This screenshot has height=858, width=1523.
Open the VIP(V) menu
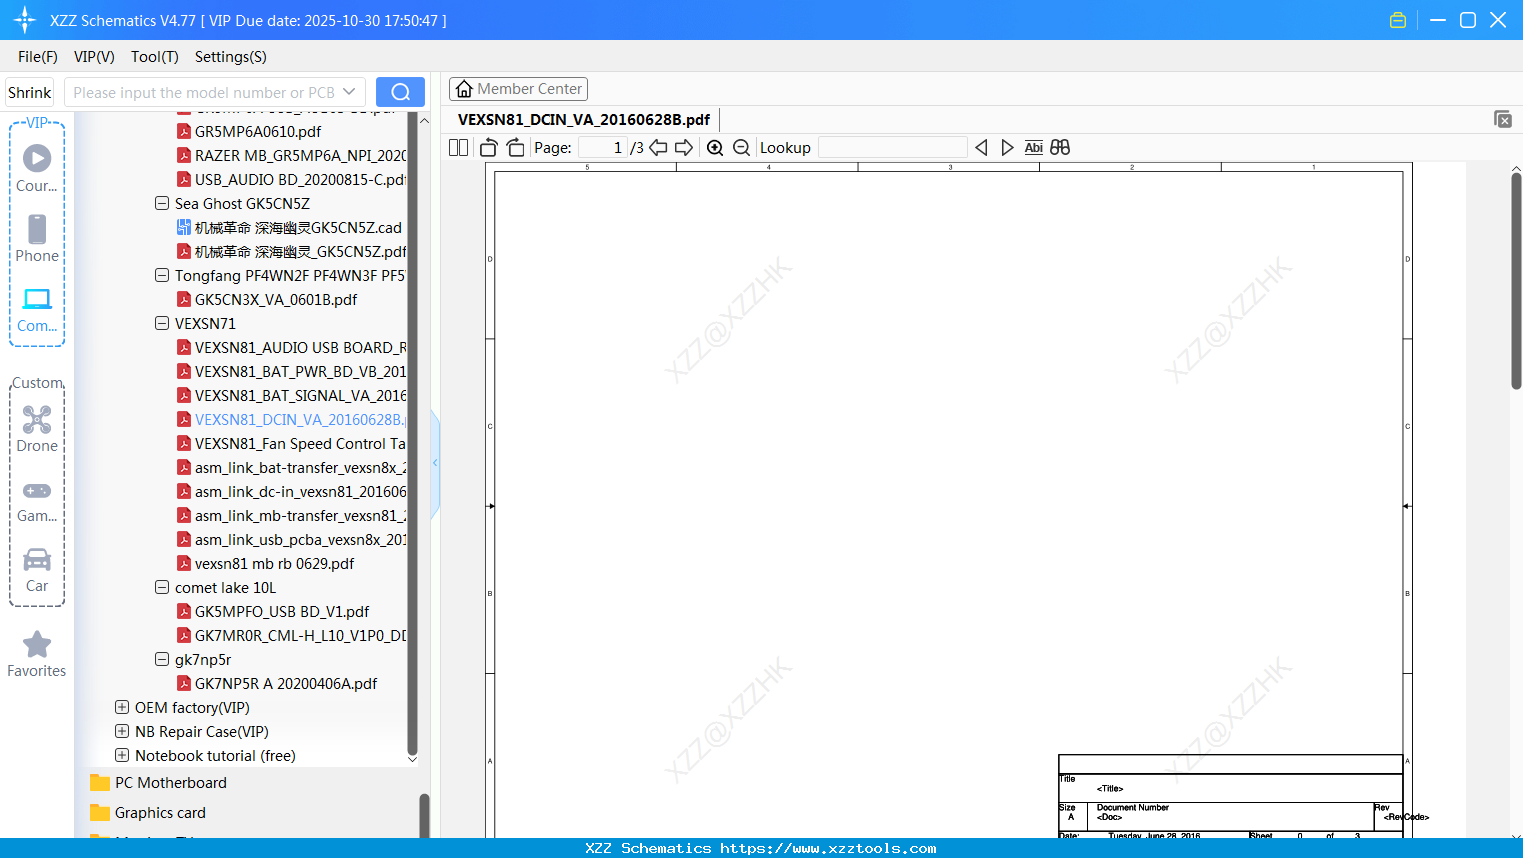[x=94, y=57]
